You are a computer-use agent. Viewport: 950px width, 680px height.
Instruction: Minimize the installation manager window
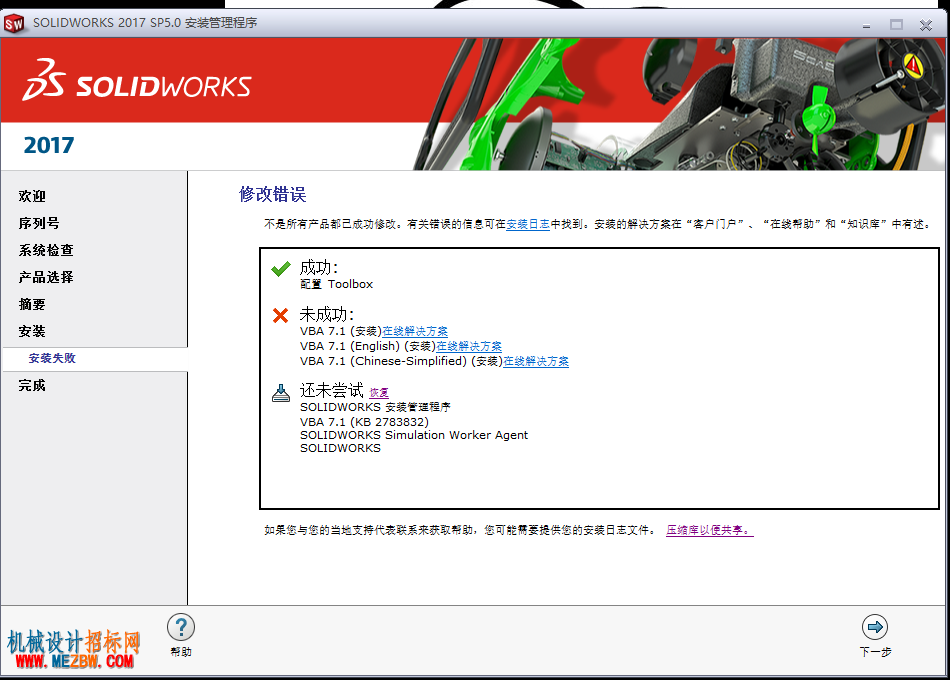coord(866,25)
